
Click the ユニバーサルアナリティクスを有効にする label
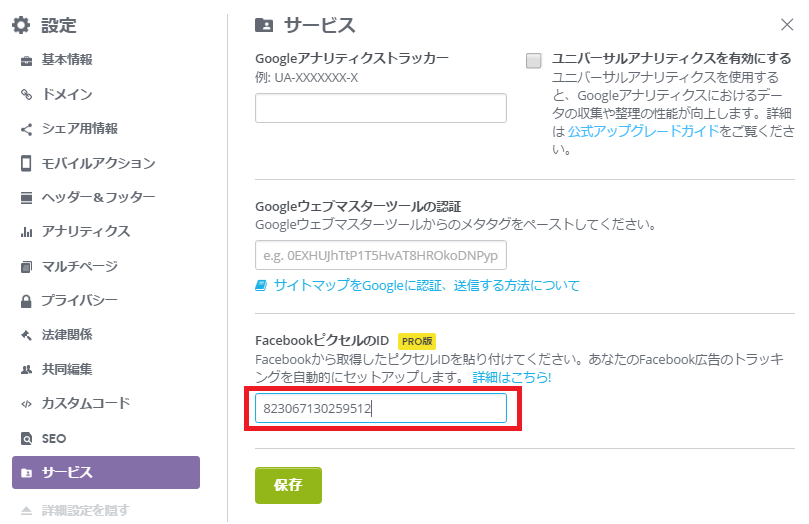(x=672, y=58)
